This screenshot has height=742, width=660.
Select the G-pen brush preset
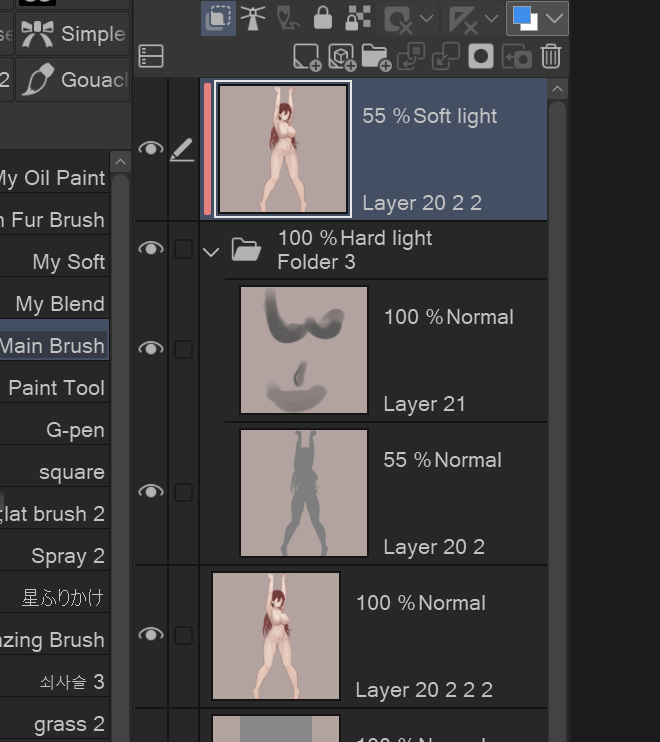coord(75,430)
